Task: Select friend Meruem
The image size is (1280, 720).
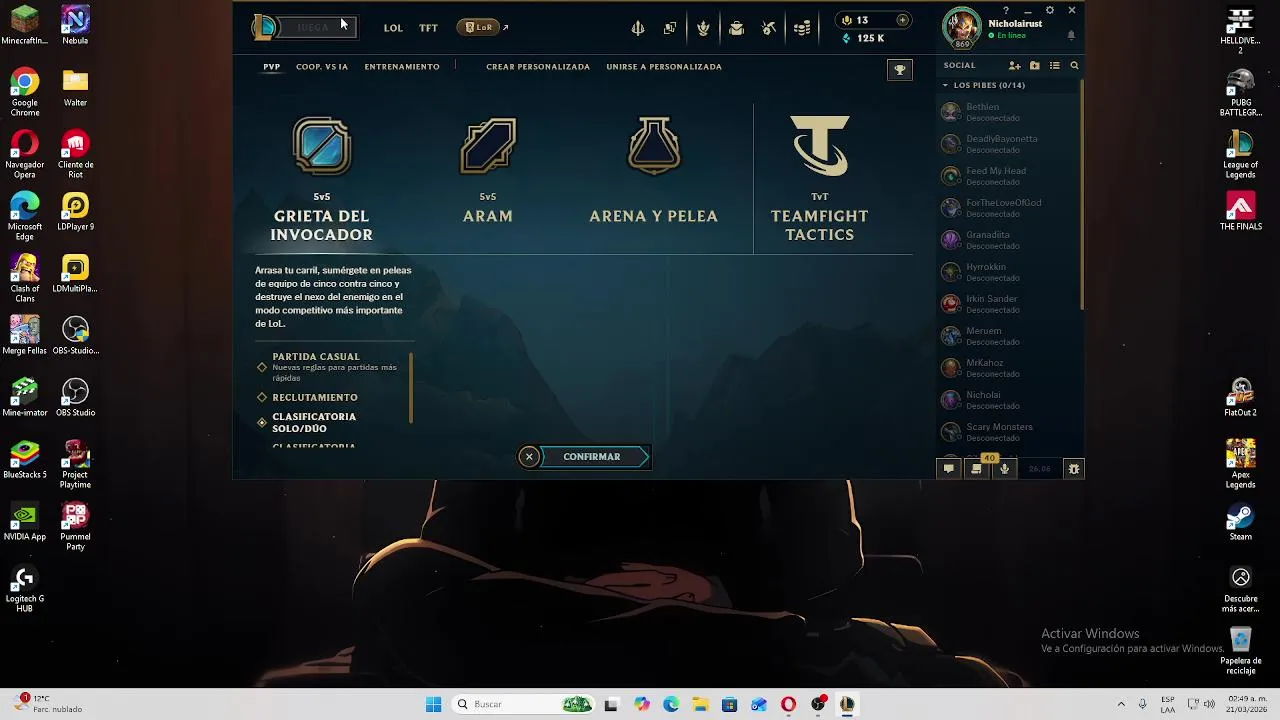Action: click(x=1008, y=336)
